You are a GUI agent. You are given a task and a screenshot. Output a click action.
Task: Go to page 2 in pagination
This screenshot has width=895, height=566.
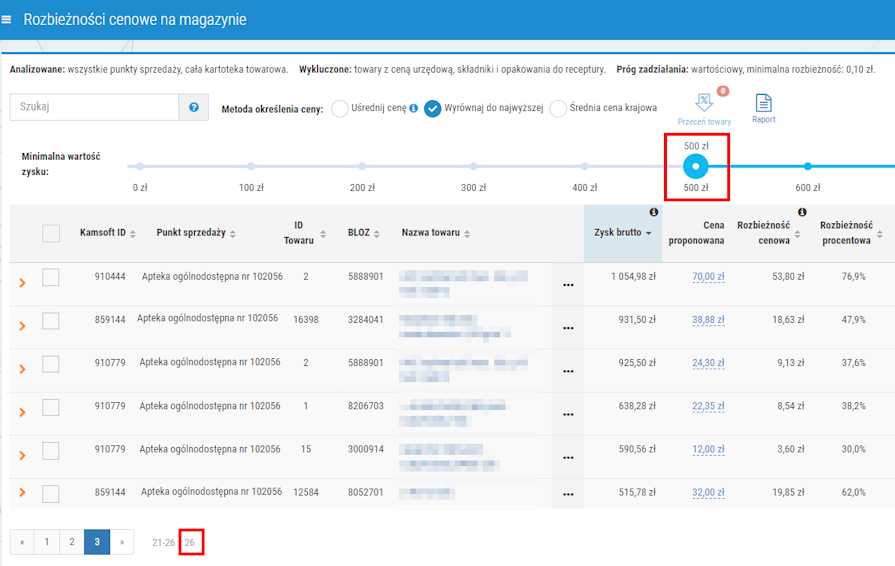72,542
